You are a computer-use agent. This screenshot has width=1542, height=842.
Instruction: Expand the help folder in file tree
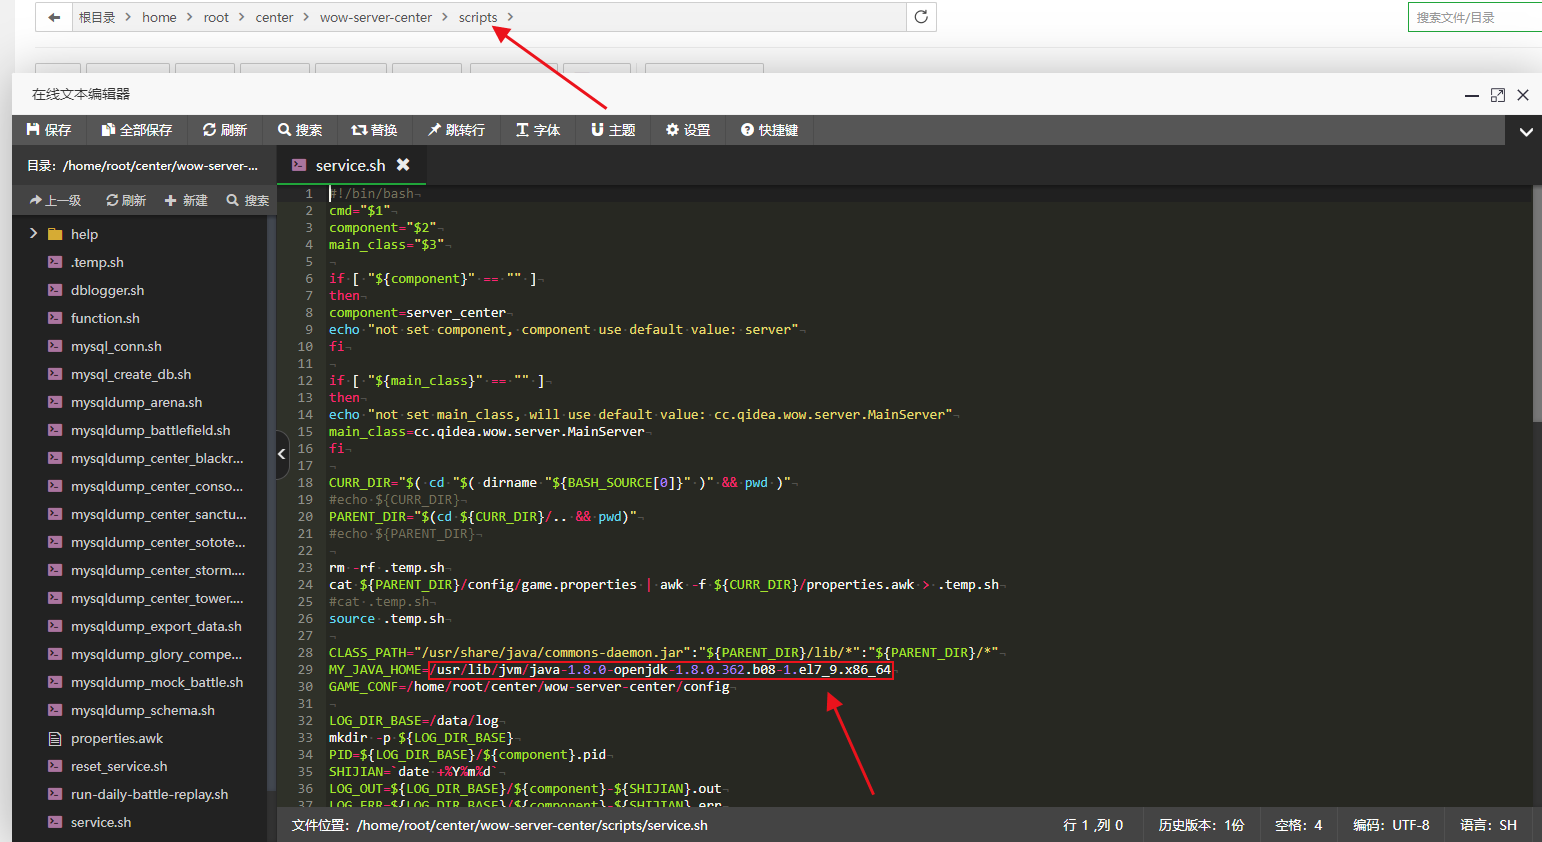pyautogui.click(x=34, y=234)
